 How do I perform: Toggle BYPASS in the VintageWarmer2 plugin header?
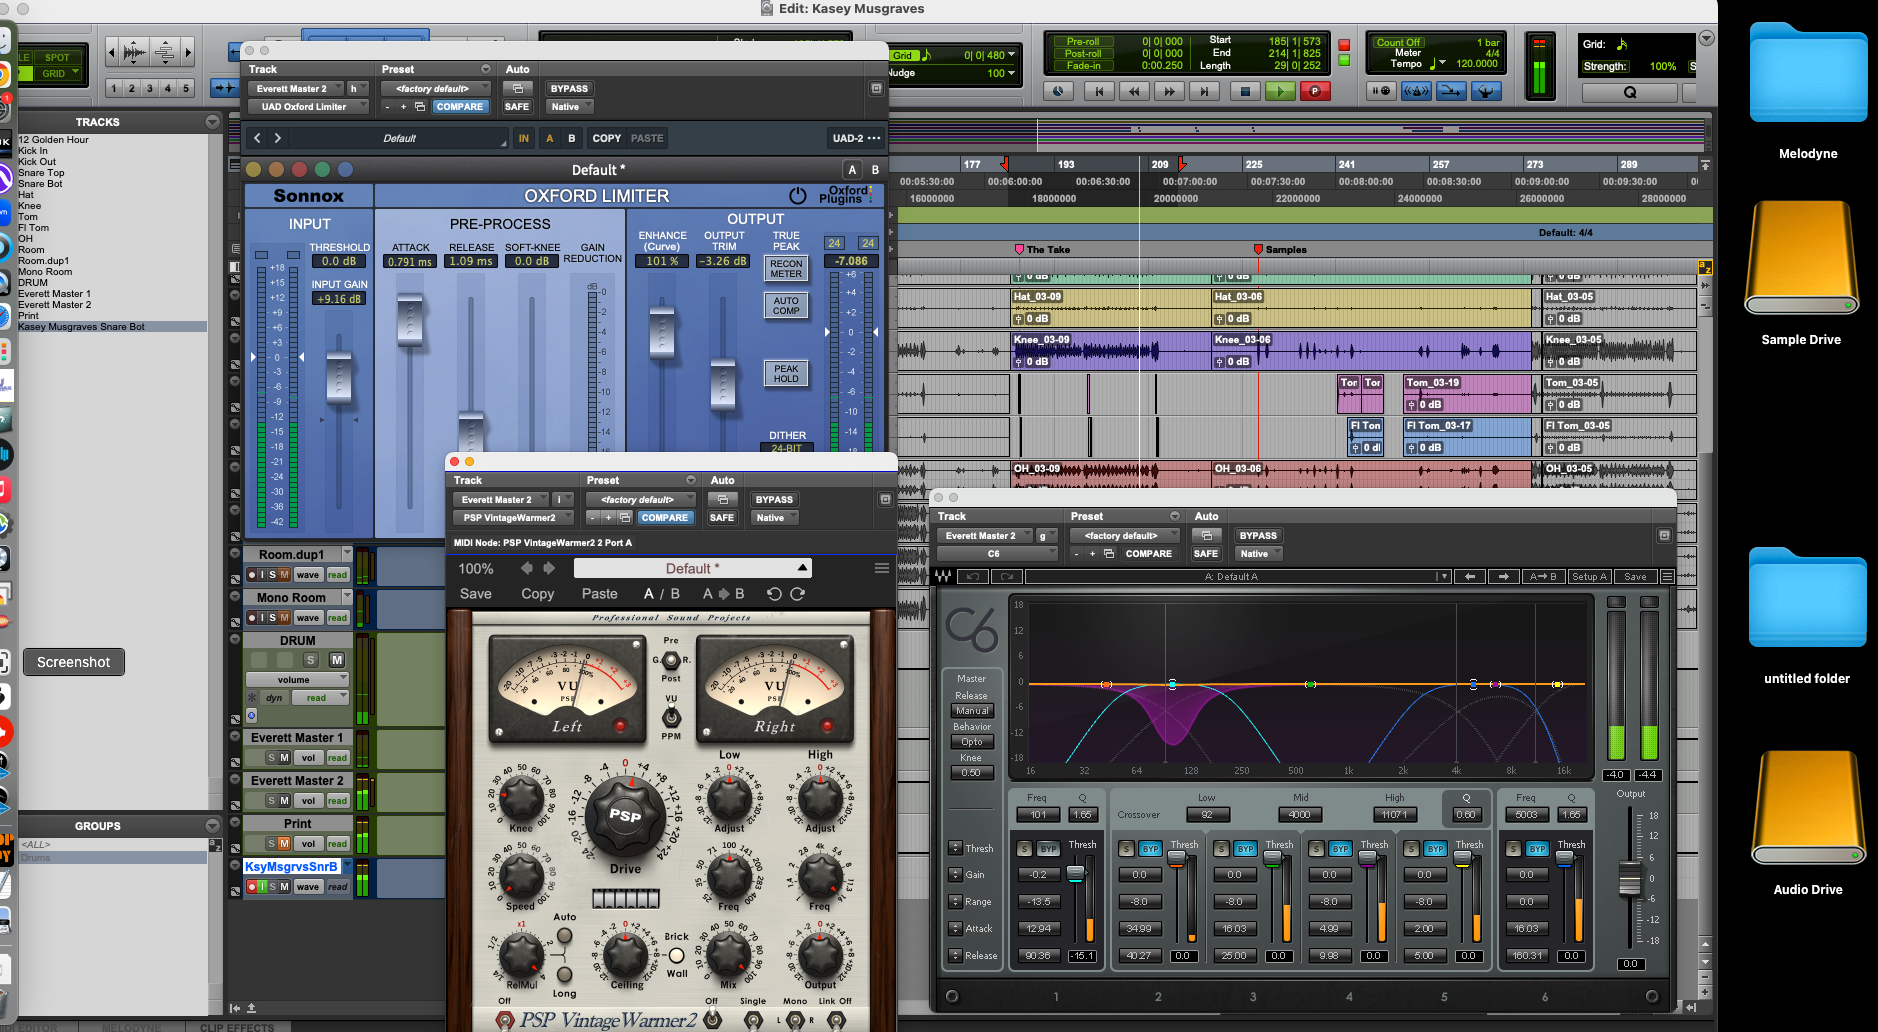(x=774, y=500)
